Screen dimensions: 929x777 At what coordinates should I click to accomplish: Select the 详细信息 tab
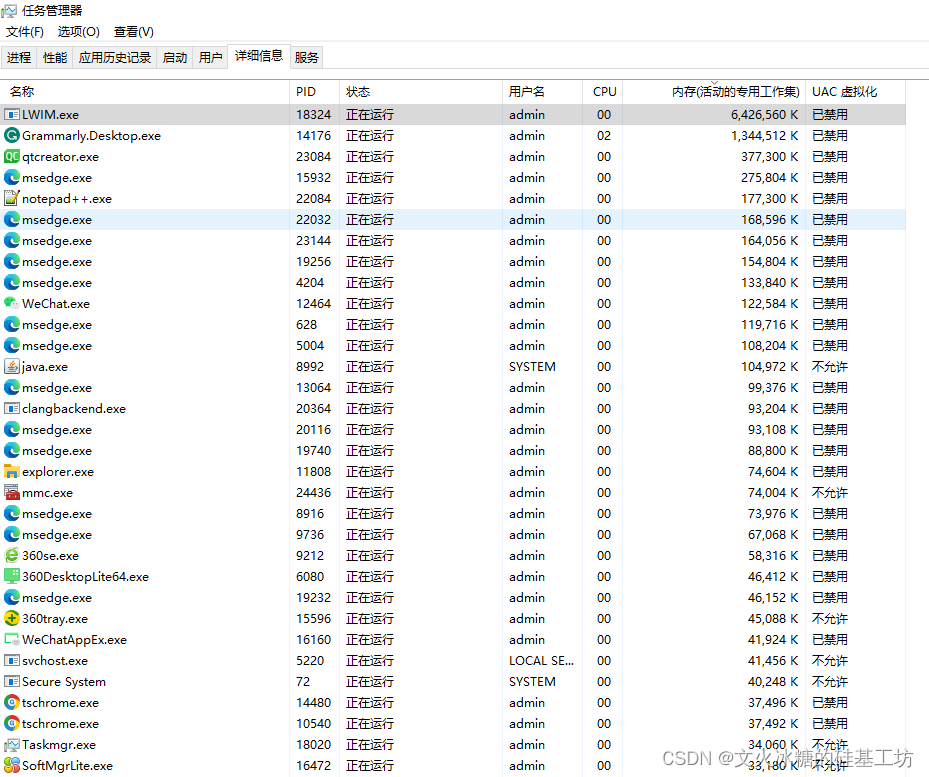point(259,56)
